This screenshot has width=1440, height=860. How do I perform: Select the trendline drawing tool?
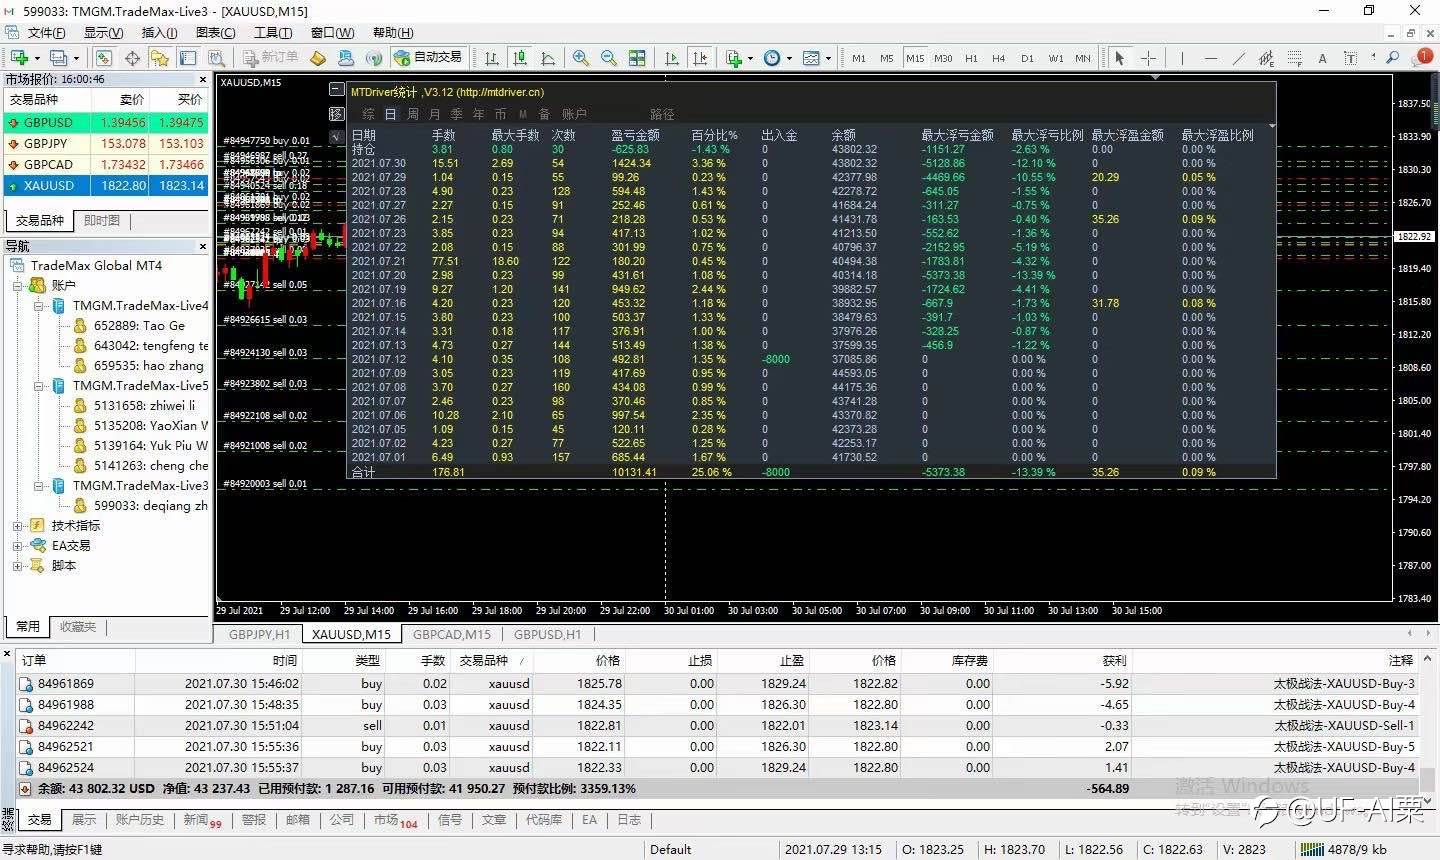1238,58
